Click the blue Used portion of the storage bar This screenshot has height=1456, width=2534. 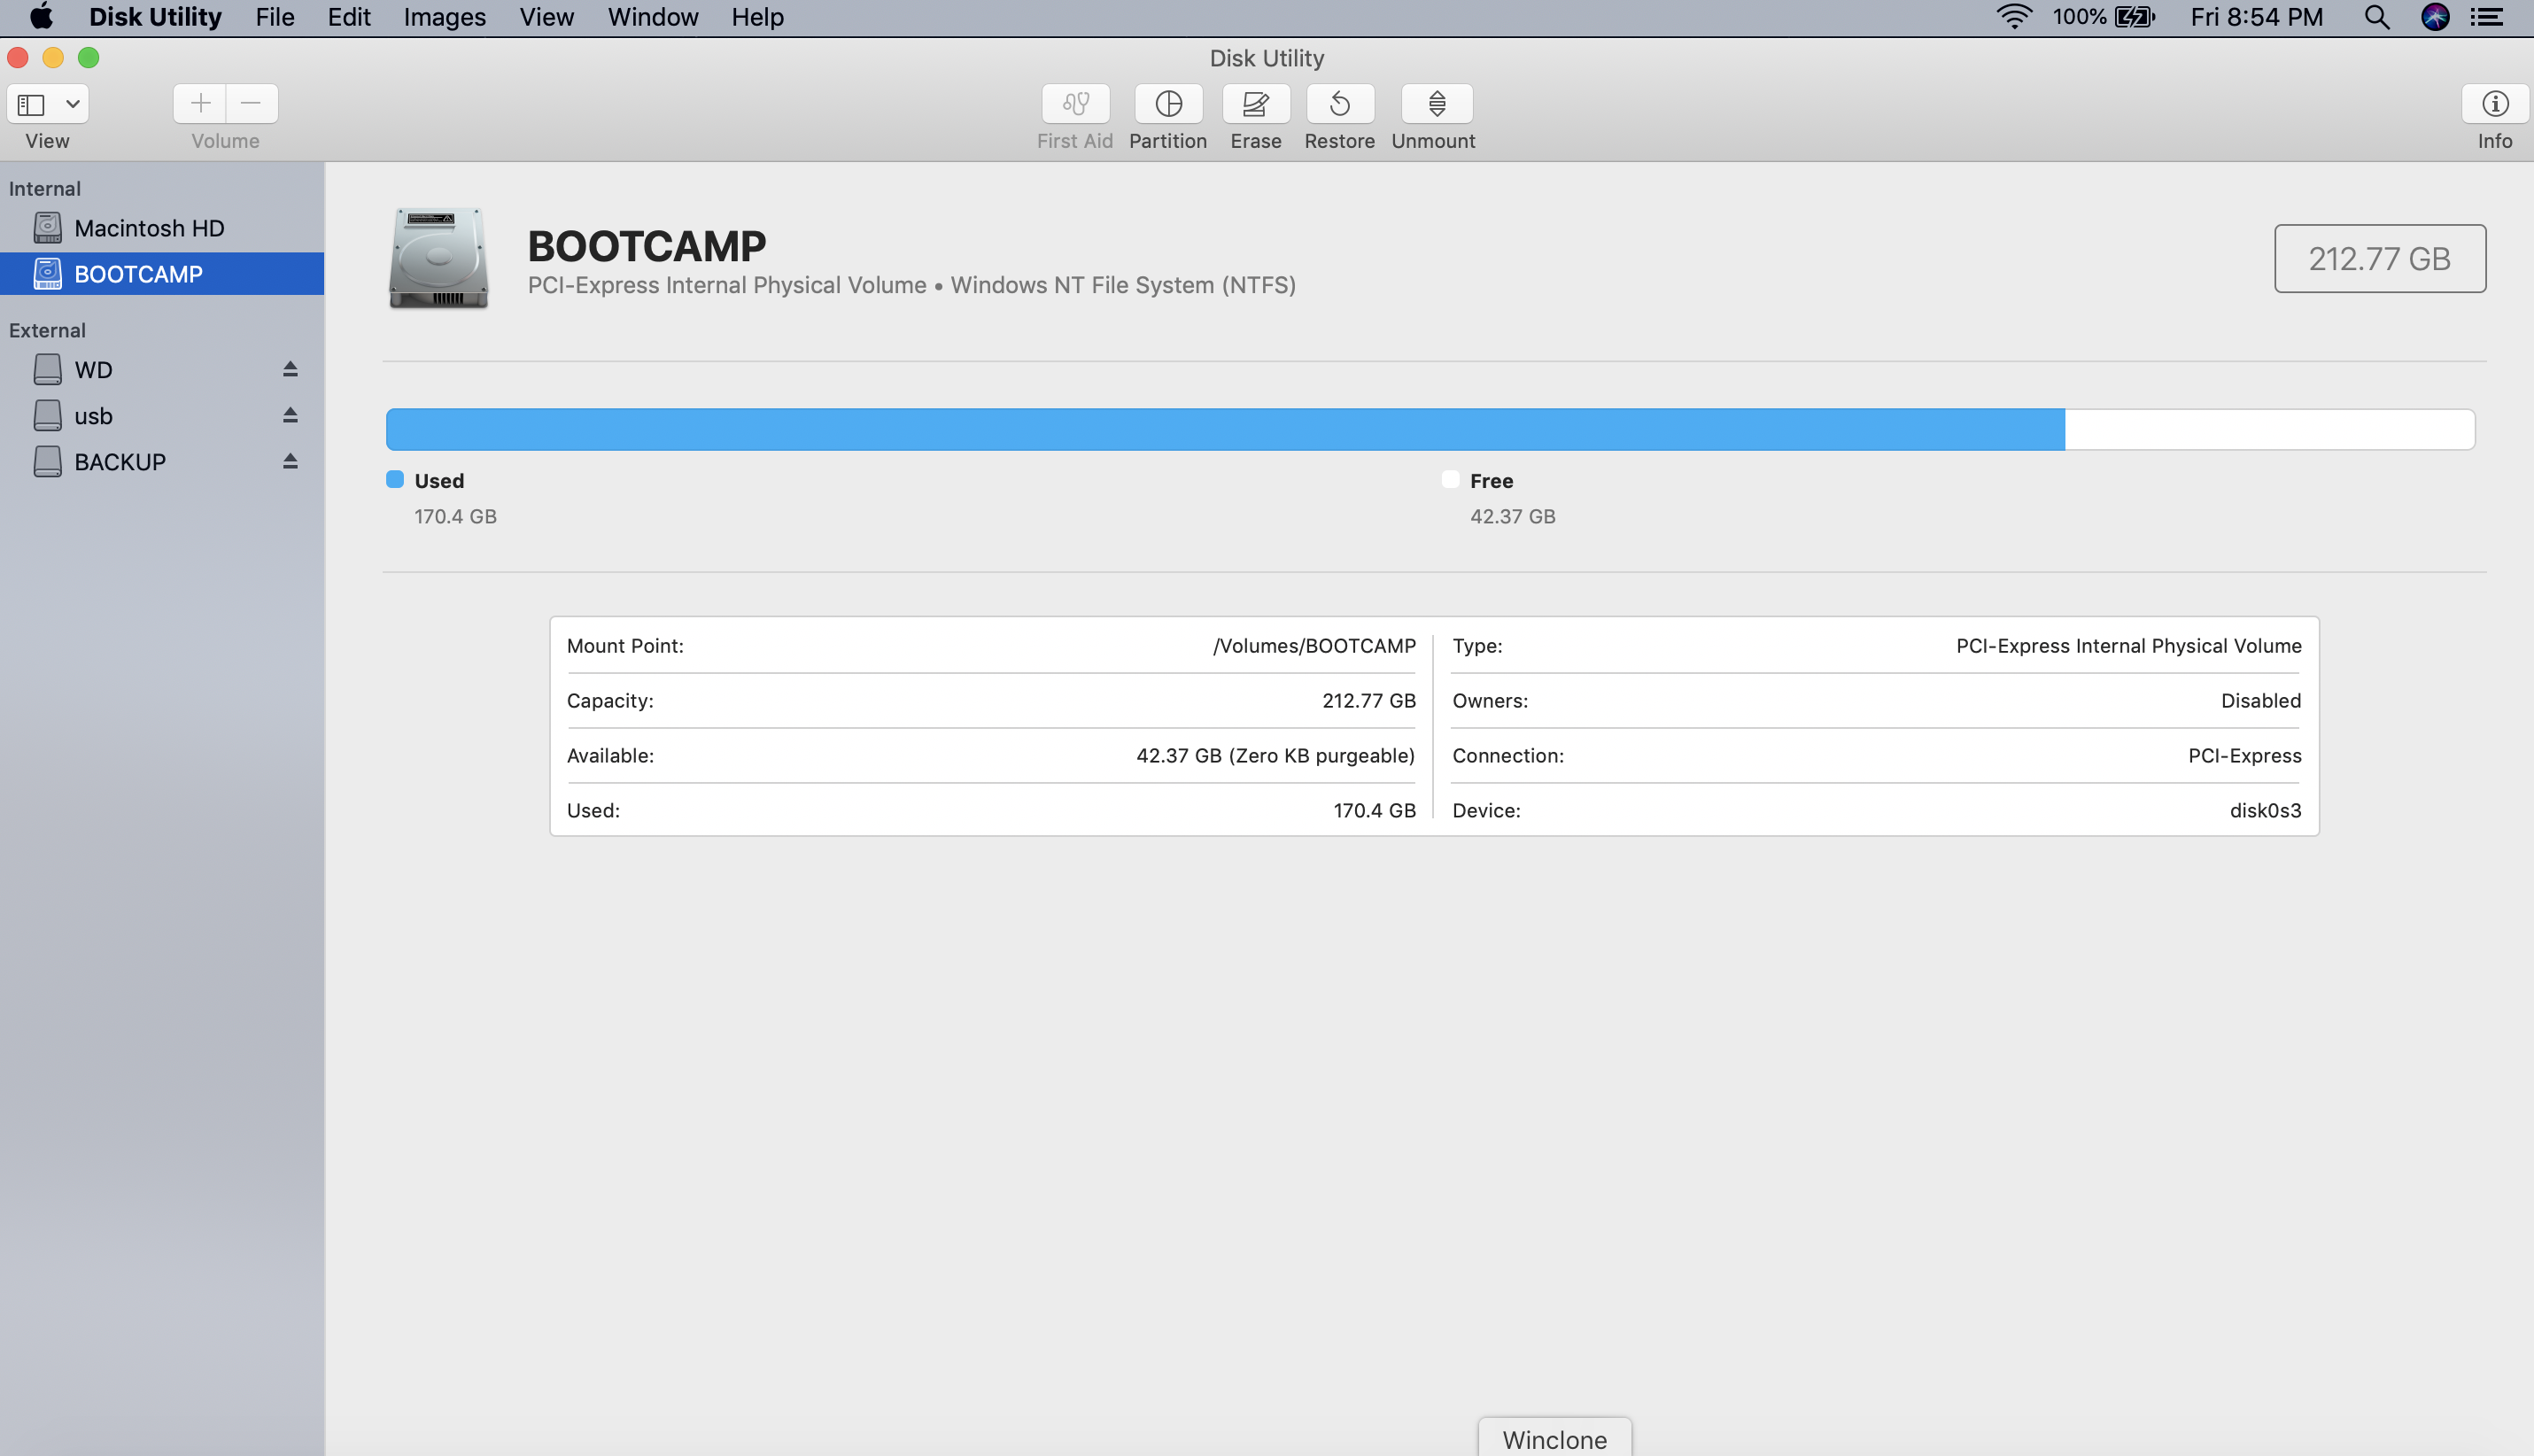(x=1200, y=428)
